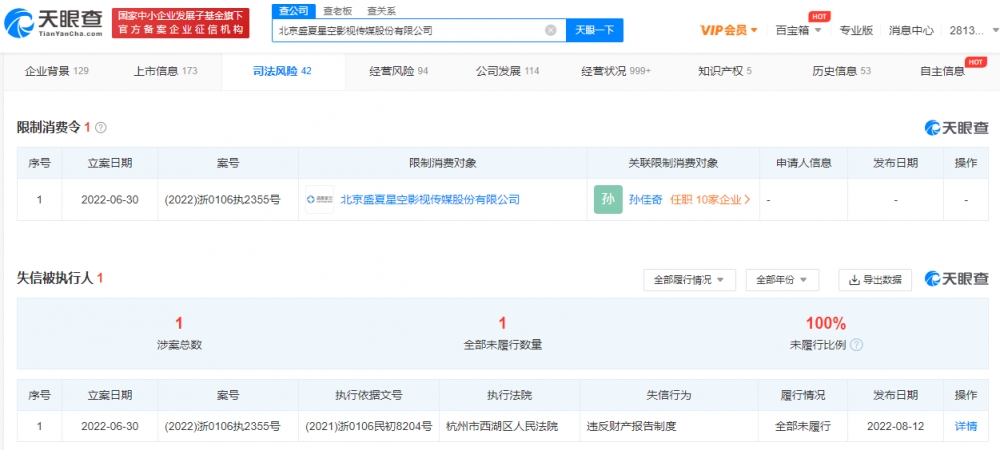1000x450 pixels.
Task: Click the 全部未履行 status cell
Action: [x=803, y=426]
